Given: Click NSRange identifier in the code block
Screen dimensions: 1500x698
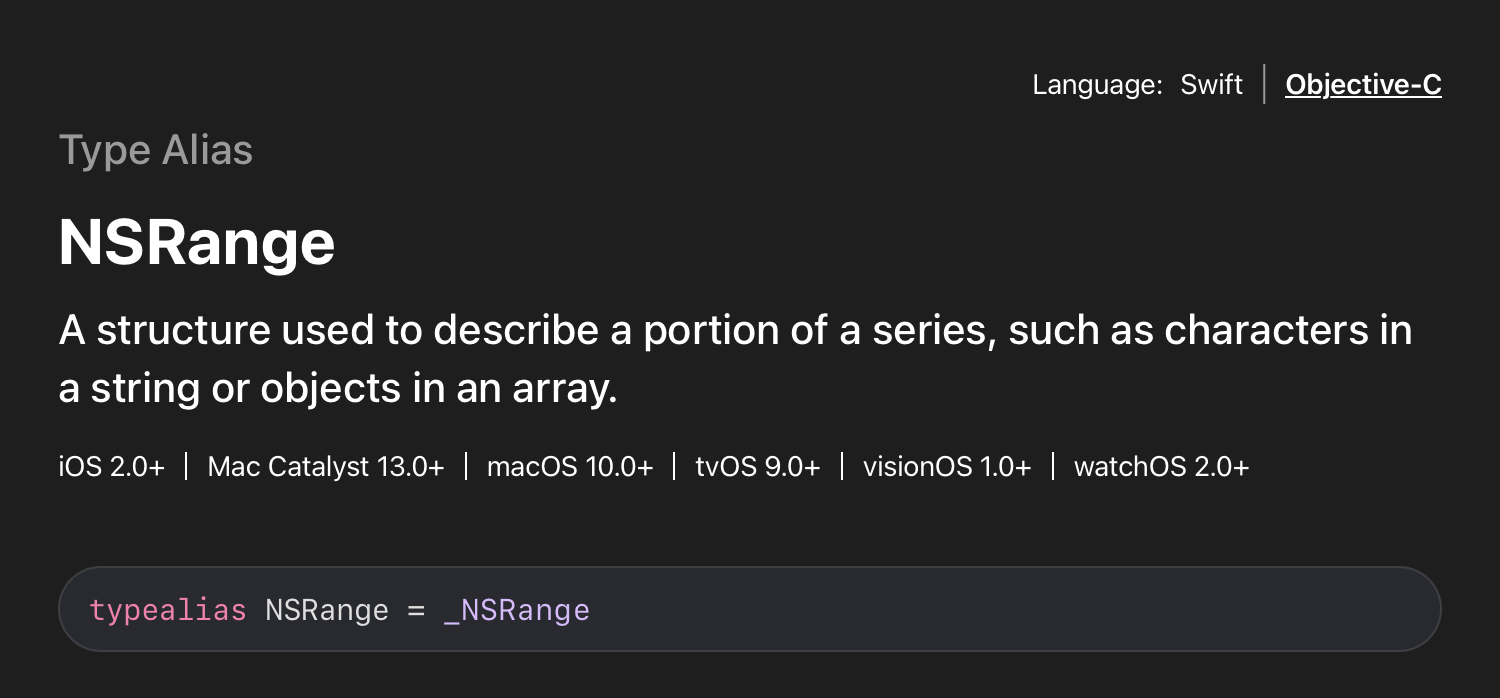Looking at the screenshot, I should (x=326, y=610).
